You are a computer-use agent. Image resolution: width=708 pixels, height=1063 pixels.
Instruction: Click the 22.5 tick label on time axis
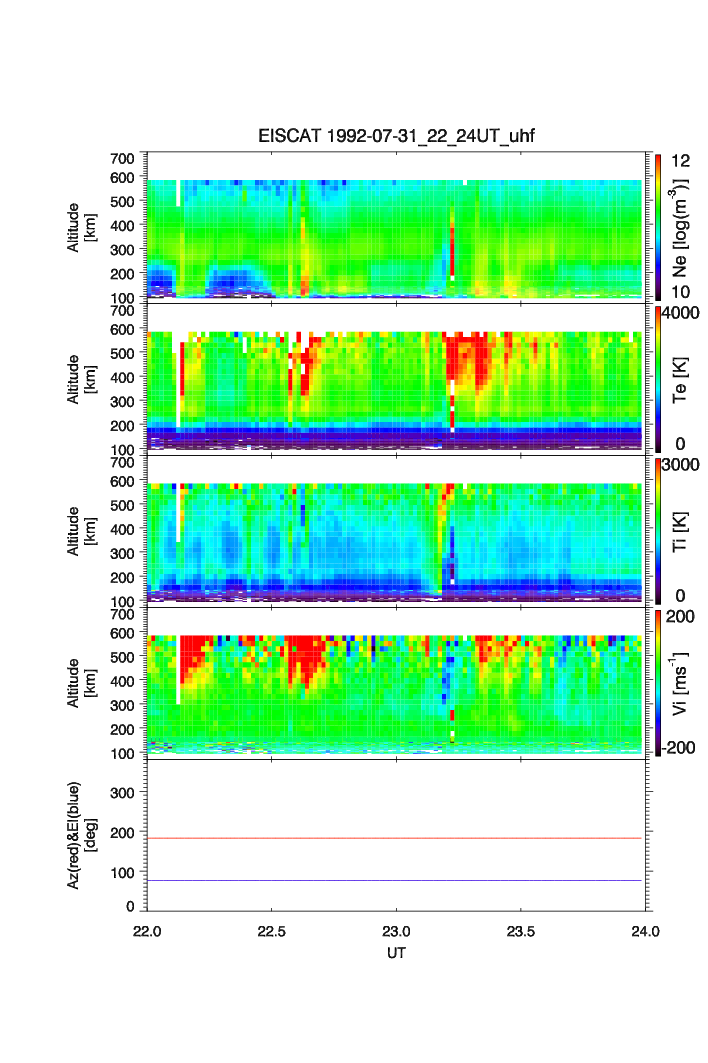click(271, 931)
